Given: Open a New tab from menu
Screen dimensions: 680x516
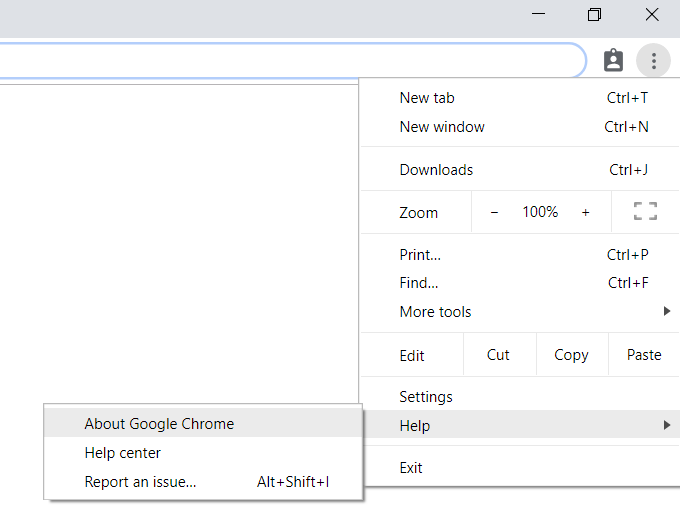Looking at the screenshot, I should pos(520,98).
